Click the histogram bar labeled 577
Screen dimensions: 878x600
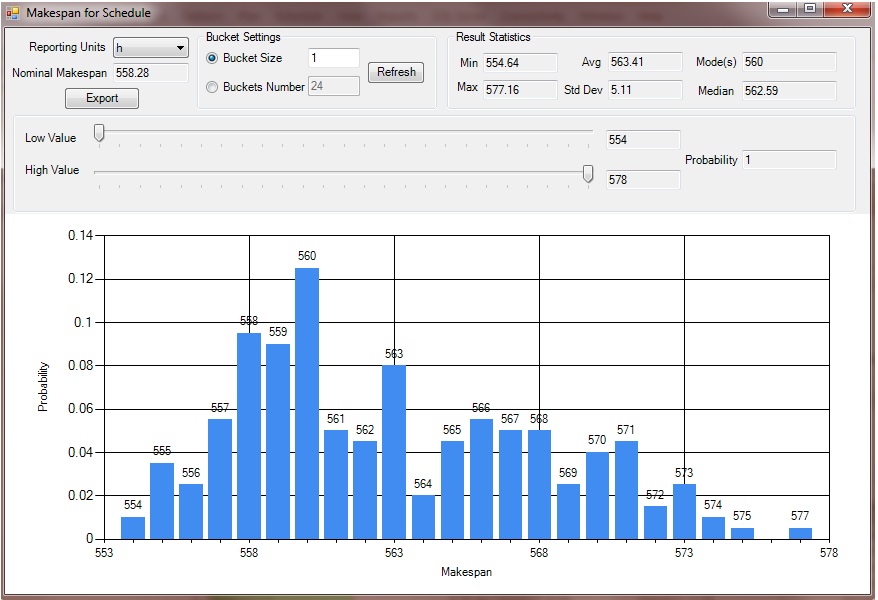(x=800, y=533)
